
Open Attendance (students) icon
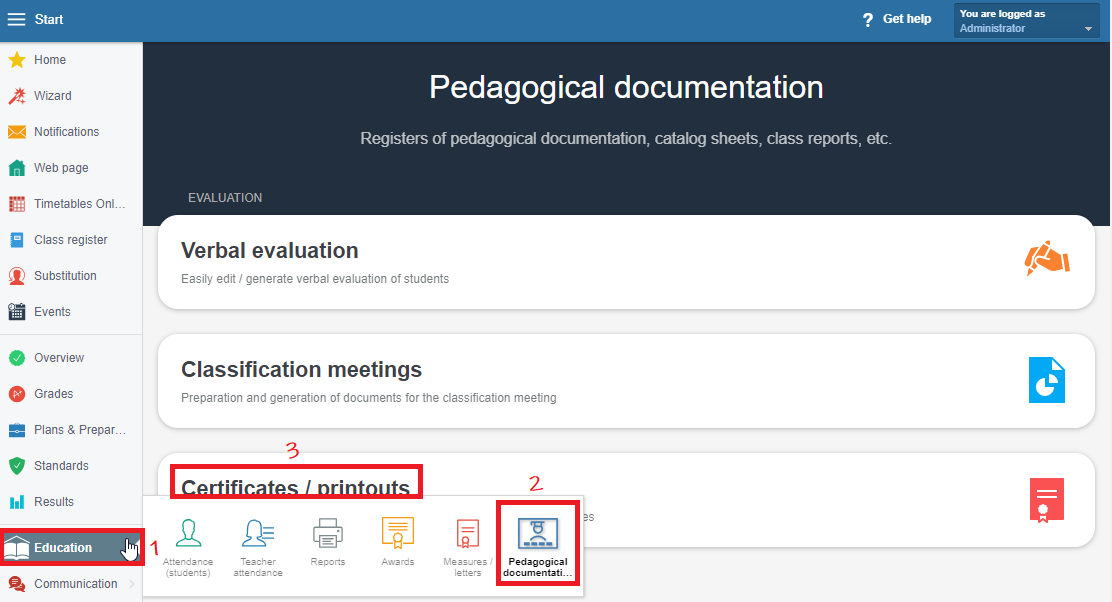[188, 533]
